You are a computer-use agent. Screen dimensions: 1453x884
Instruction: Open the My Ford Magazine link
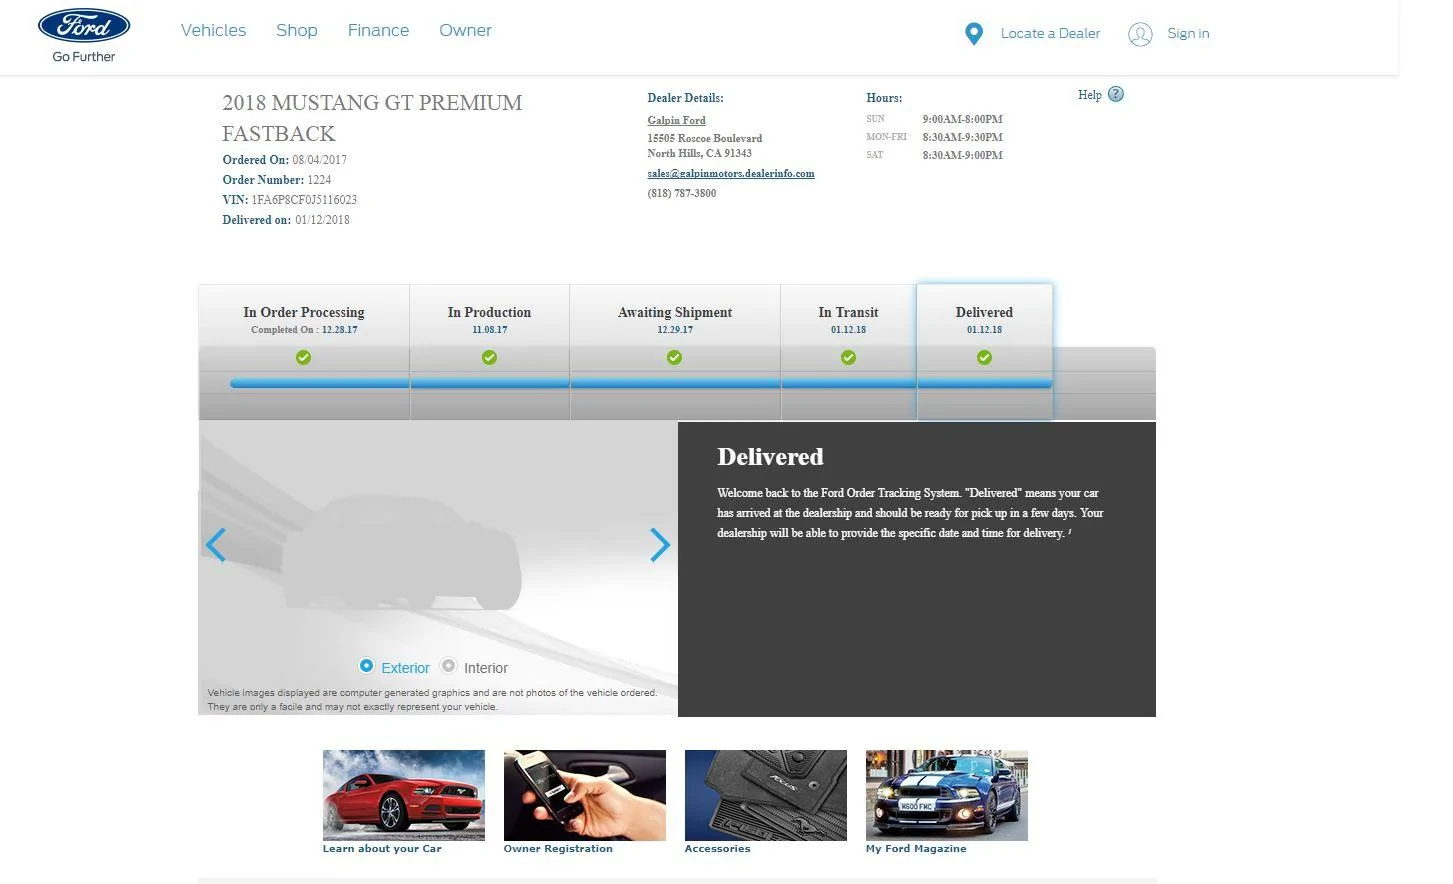(x=916, y=849)
